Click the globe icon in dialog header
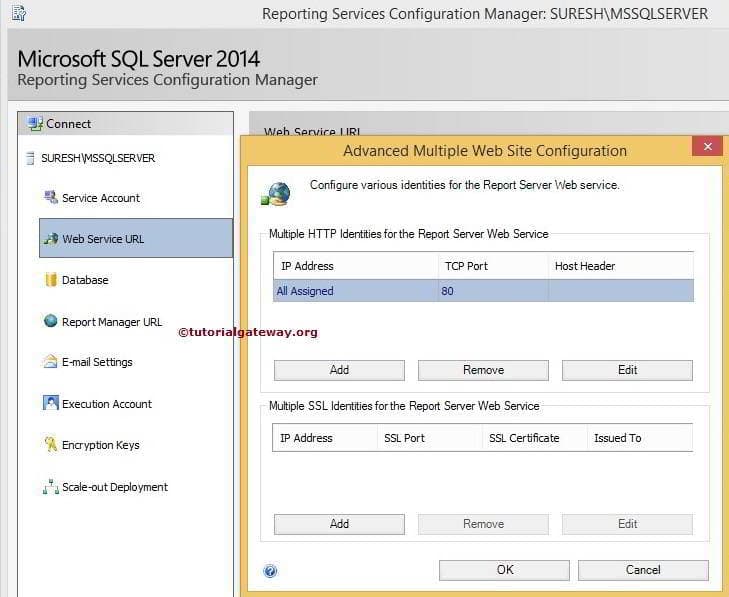 [276, 194]
